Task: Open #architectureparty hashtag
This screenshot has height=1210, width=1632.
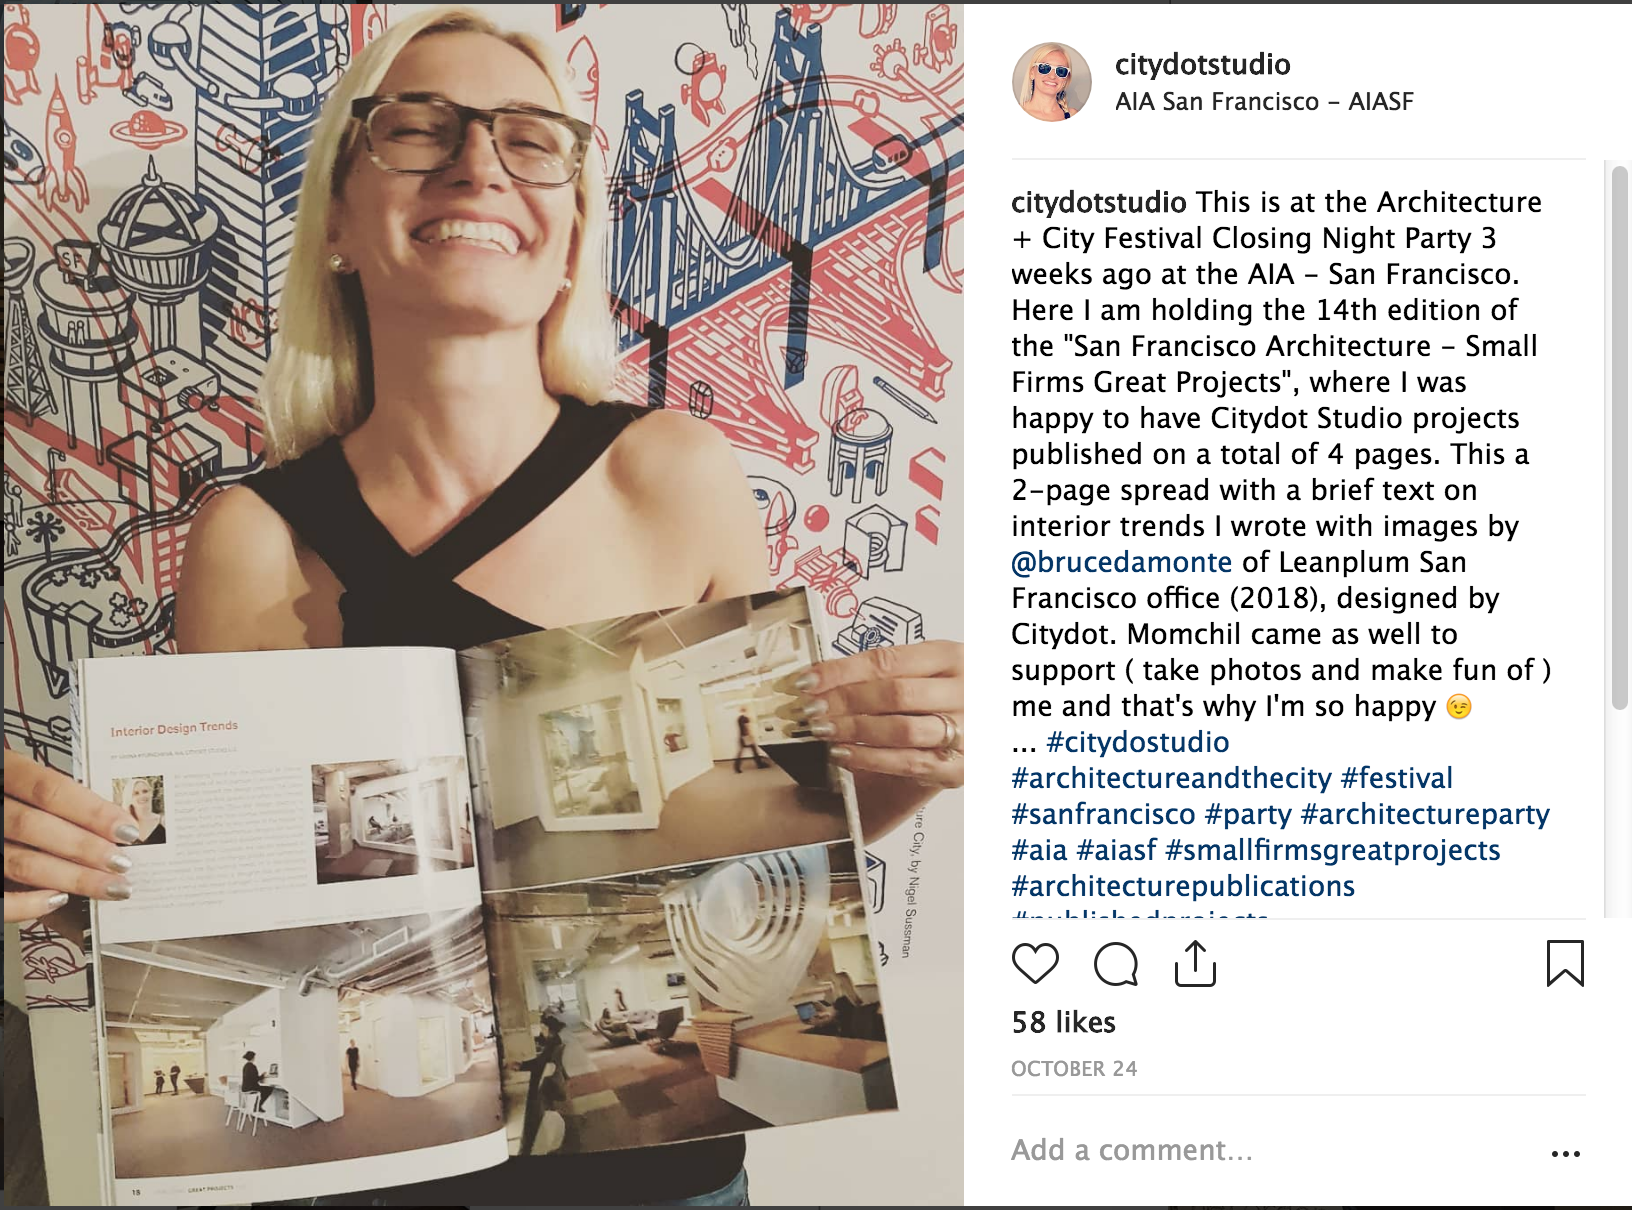Action: pos(1425,814)
